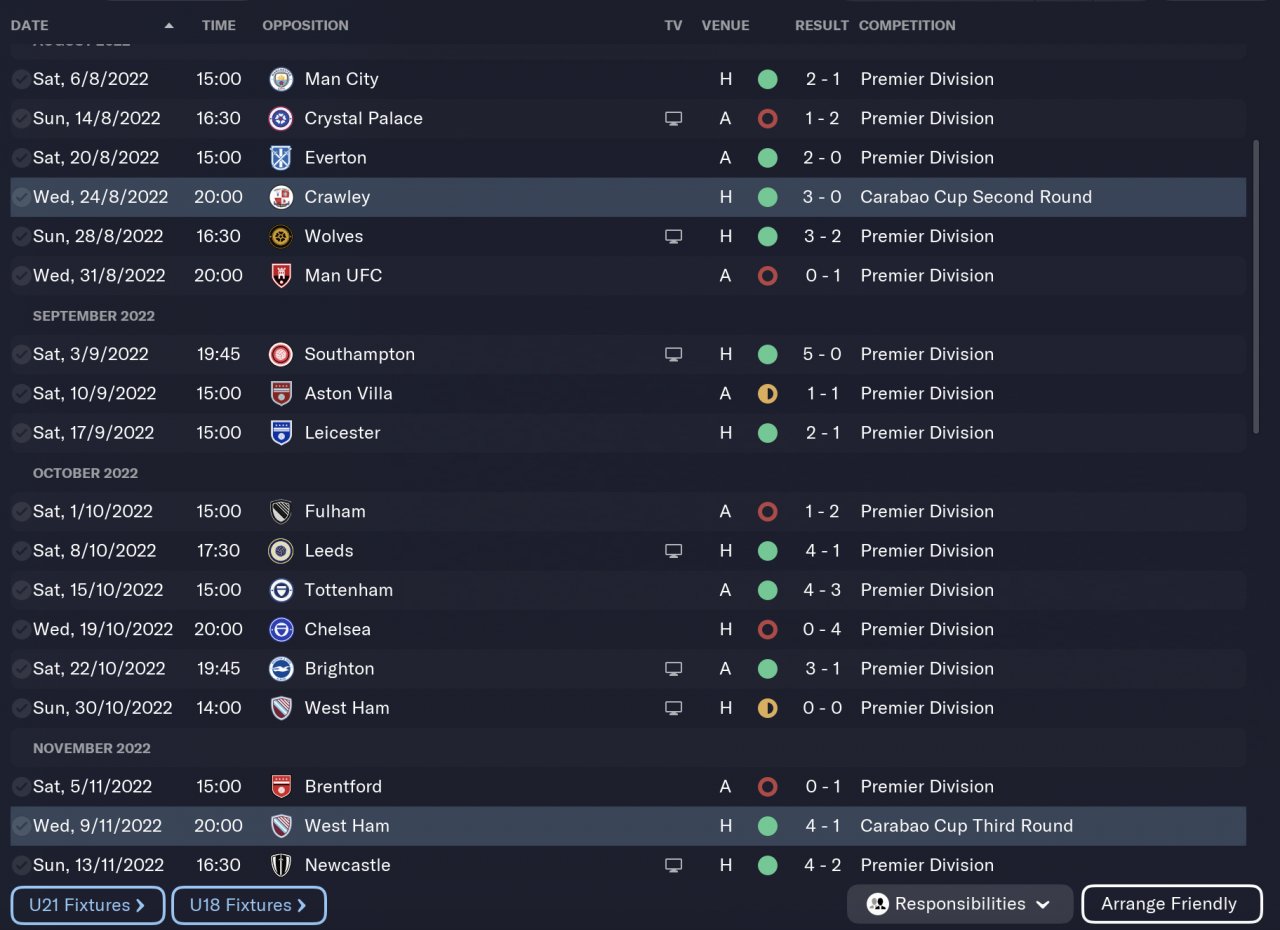Select the Southampton club badge
Image resolution: width=1280 pixels, height=930 pixels.
point(281,354)
